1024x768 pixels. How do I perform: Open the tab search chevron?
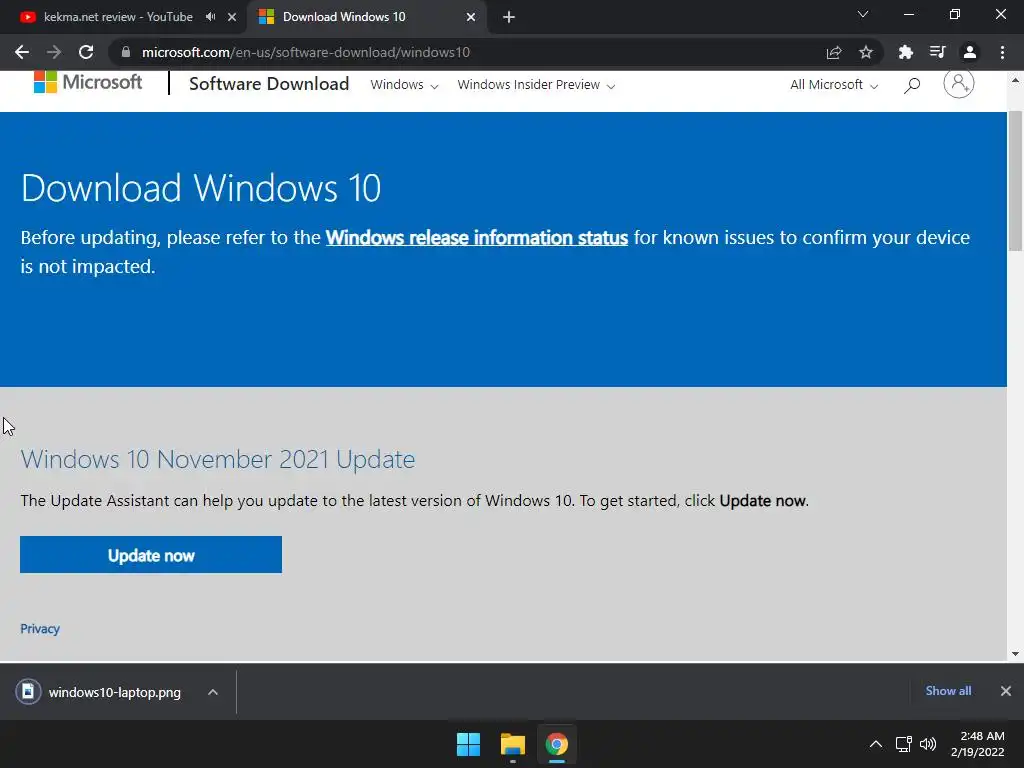pos(863,14)
